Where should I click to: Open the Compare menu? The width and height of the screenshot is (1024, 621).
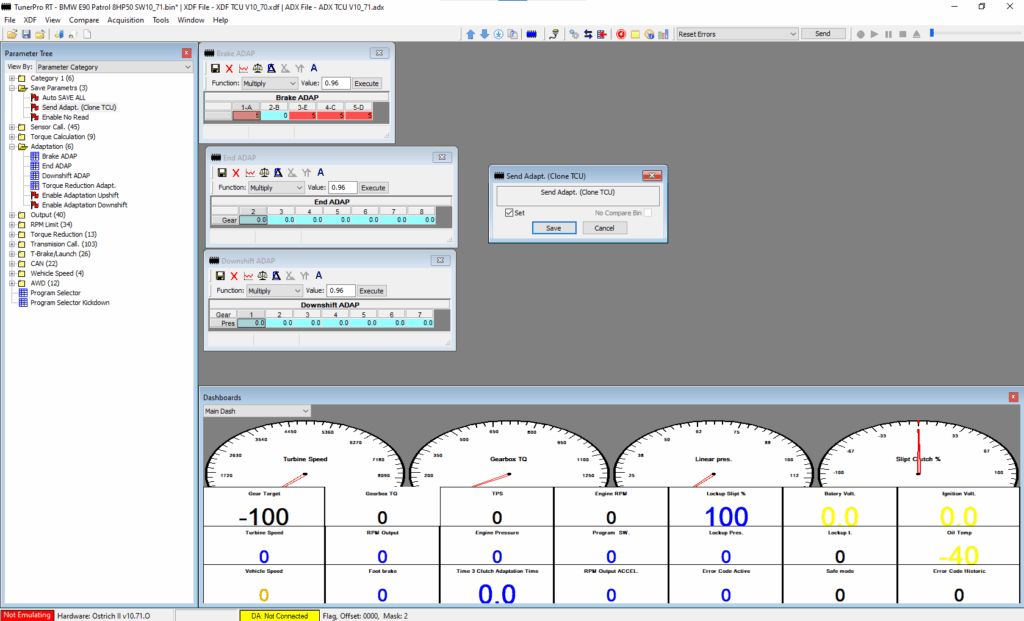(x=84, y=20)
